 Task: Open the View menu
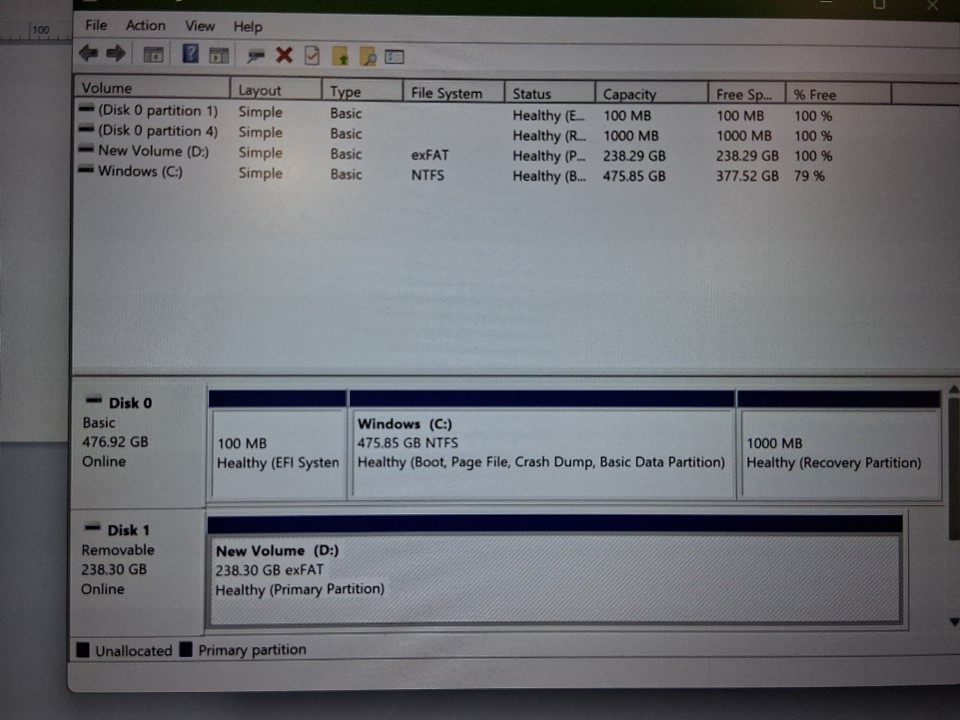200,26
